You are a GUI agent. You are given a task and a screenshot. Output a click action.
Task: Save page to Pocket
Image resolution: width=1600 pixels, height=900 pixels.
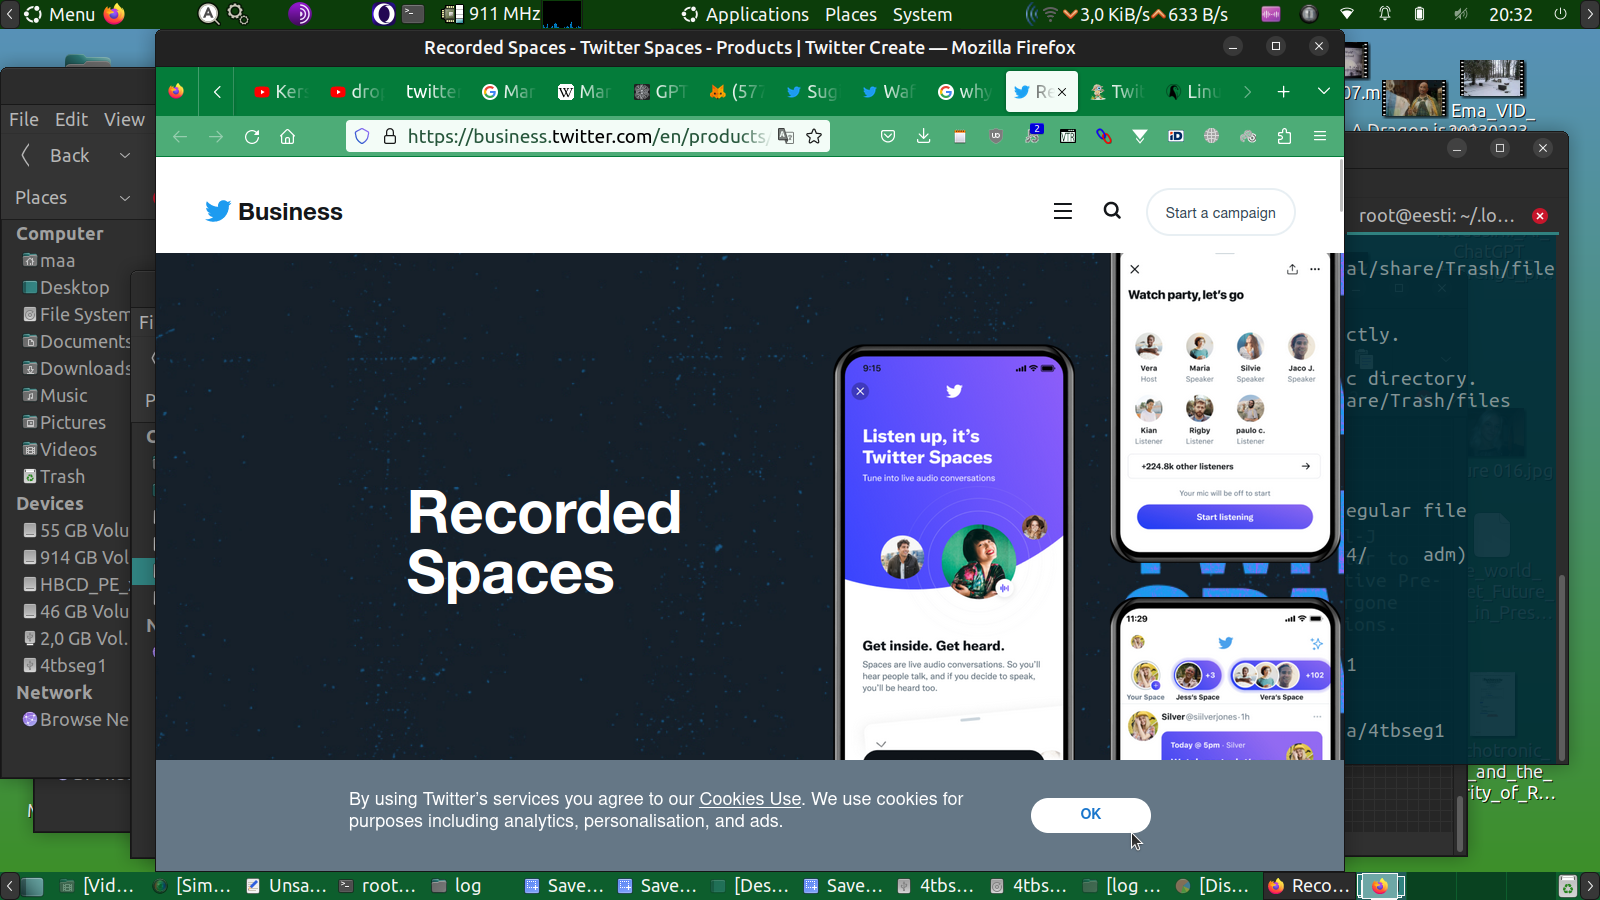coord(887,136)
